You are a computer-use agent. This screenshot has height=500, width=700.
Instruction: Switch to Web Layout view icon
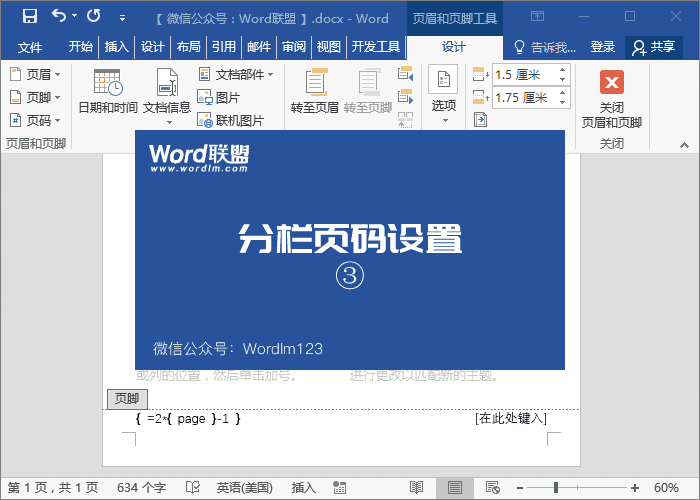pos(492,488)
